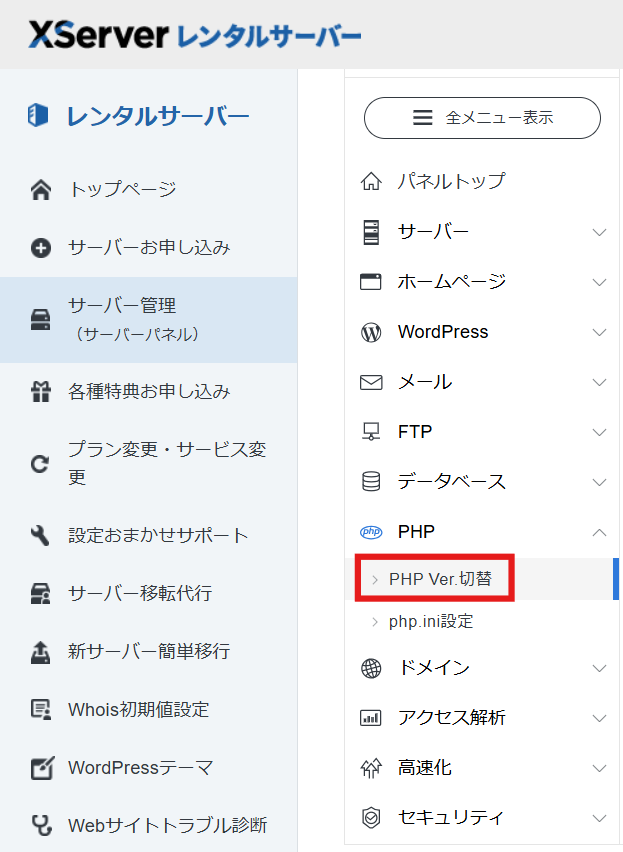The image size is (623, 852).
Task: Click the WordPress logo icon in panel menu
Action: (x=371, y=333)
